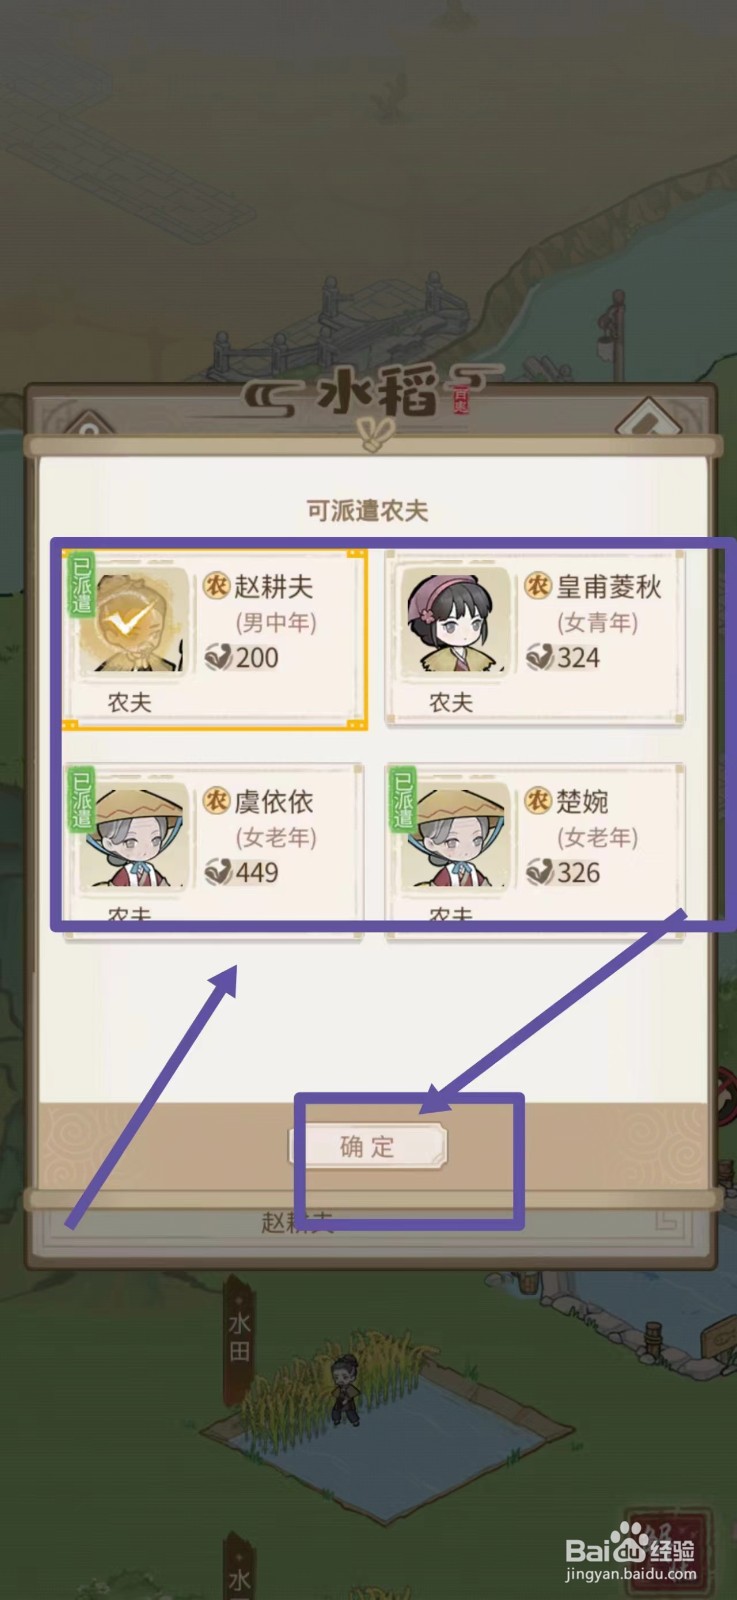Tap the strength icon next to 324
Viewport: 737px width, 1600px height.
click(x=540, y=657)
